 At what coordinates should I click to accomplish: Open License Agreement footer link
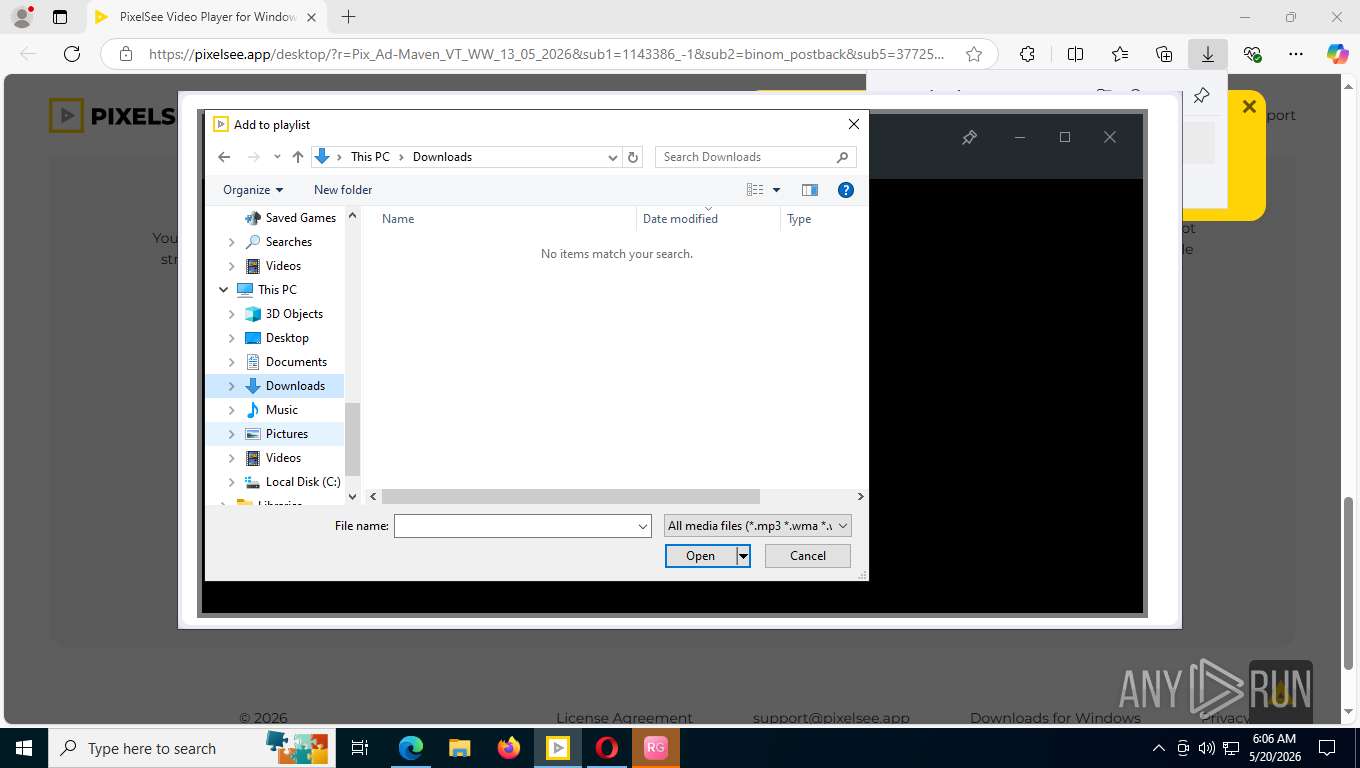(x=624, y=718)
